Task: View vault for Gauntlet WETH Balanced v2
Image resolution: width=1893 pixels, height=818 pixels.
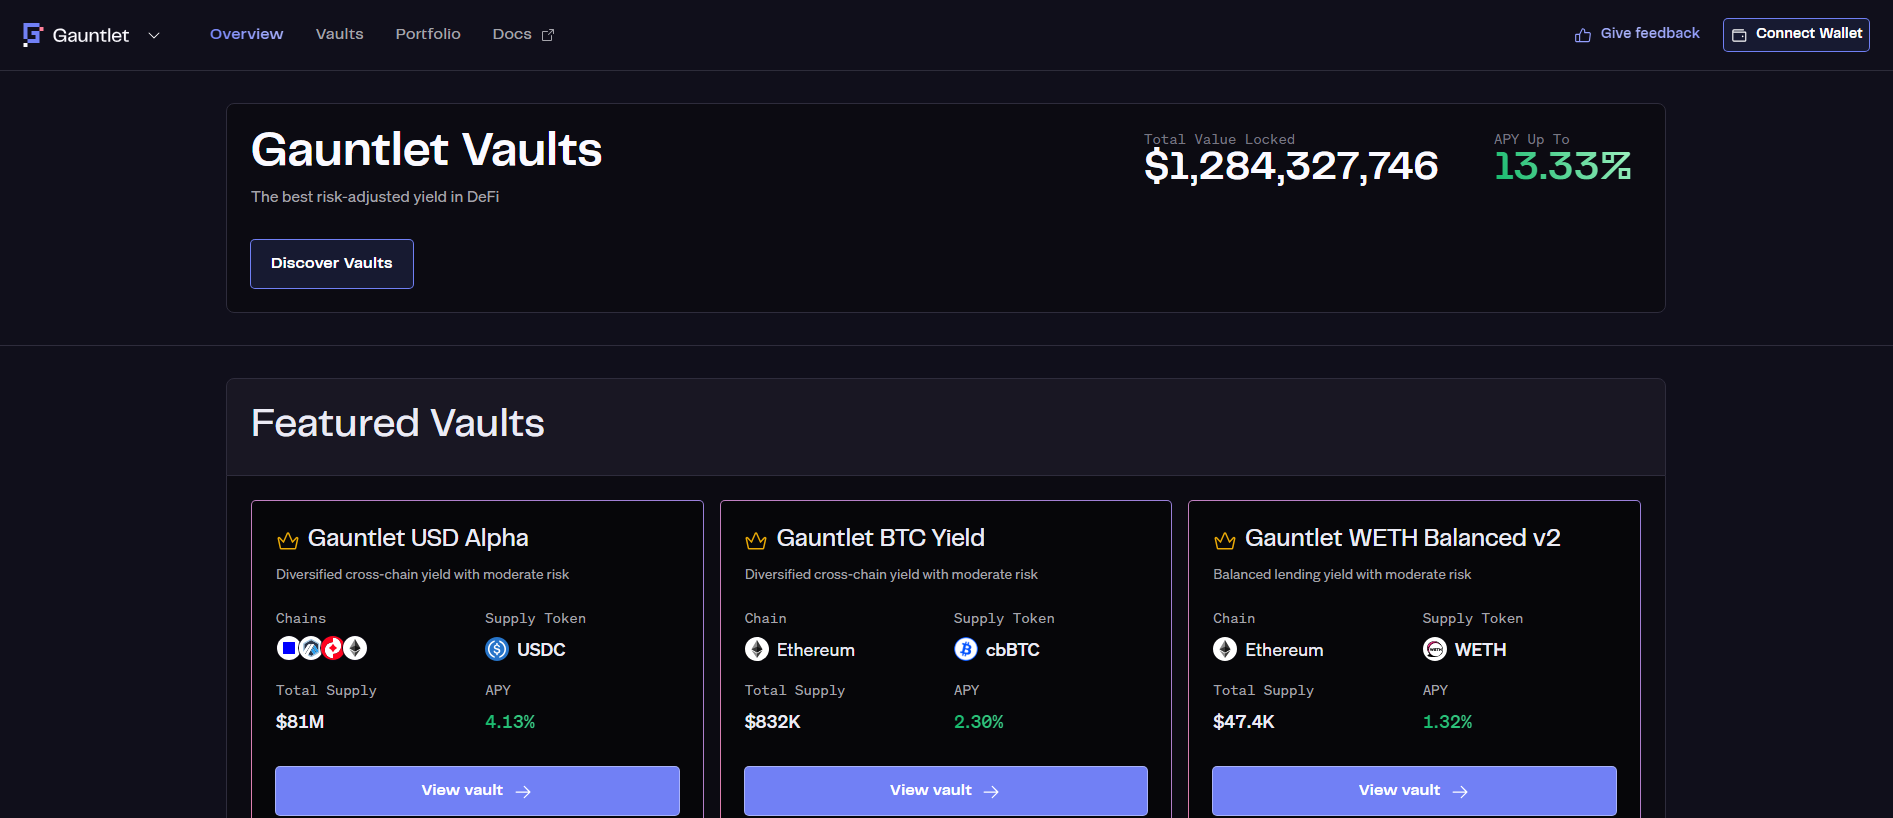Action: point(1414,790)
